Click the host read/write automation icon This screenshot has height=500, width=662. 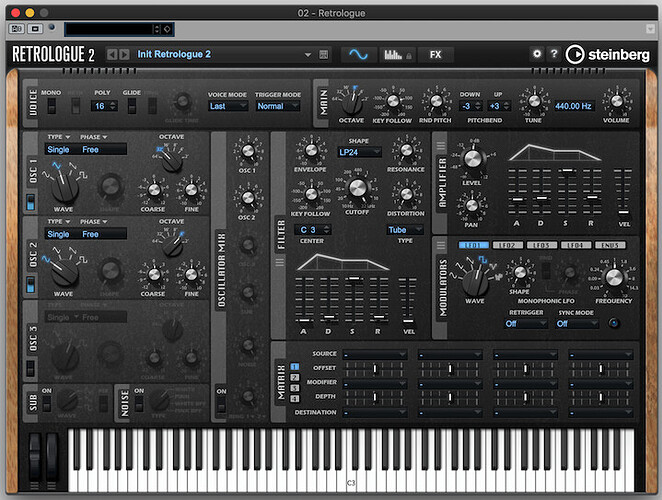[17, 29]
